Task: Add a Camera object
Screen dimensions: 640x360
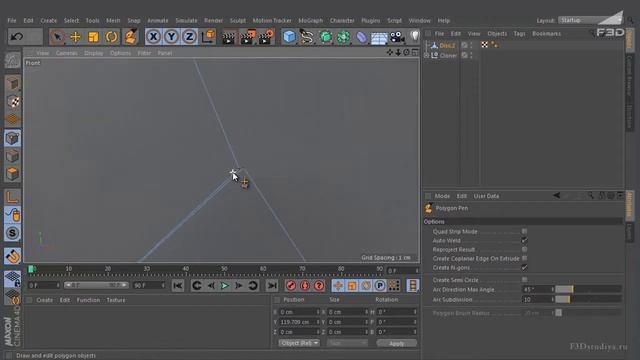Action: click(x=397, y=37)
